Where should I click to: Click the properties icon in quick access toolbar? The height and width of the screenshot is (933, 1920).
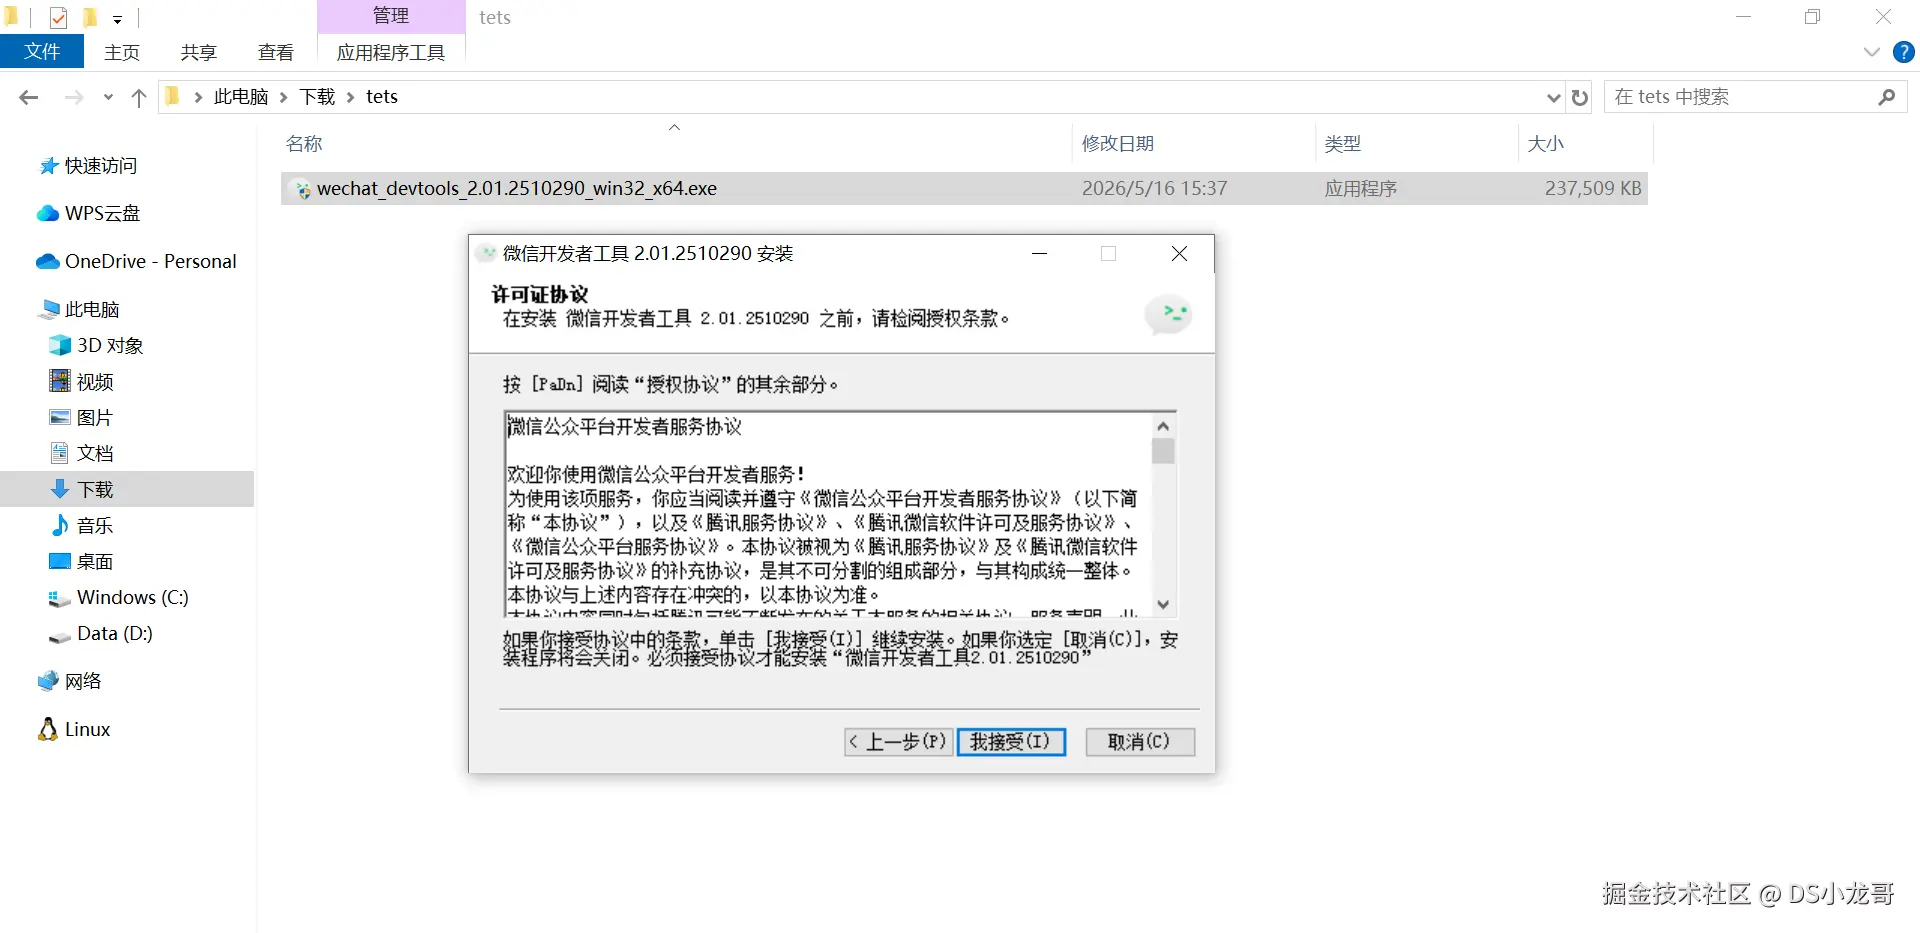(58, 17)
